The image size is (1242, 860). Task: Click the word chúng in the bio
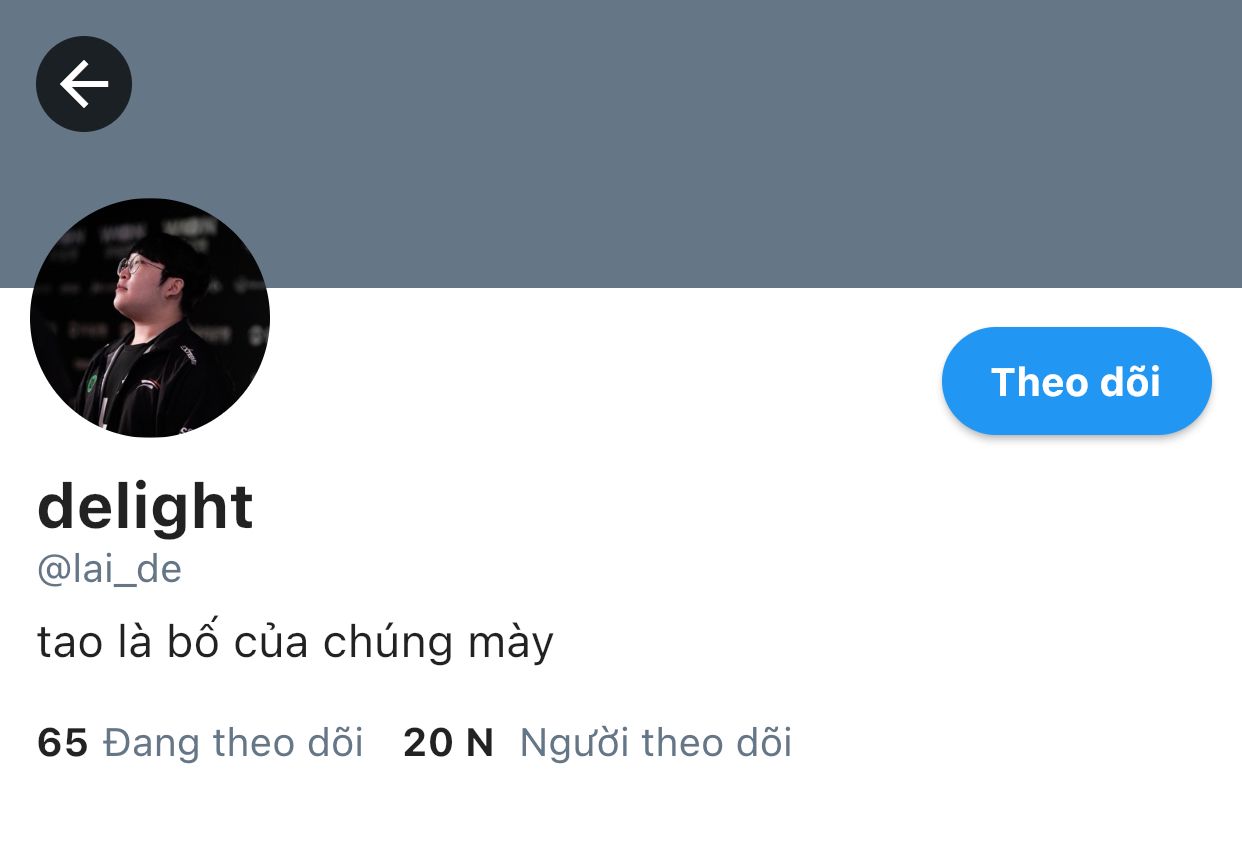[388, 642]
